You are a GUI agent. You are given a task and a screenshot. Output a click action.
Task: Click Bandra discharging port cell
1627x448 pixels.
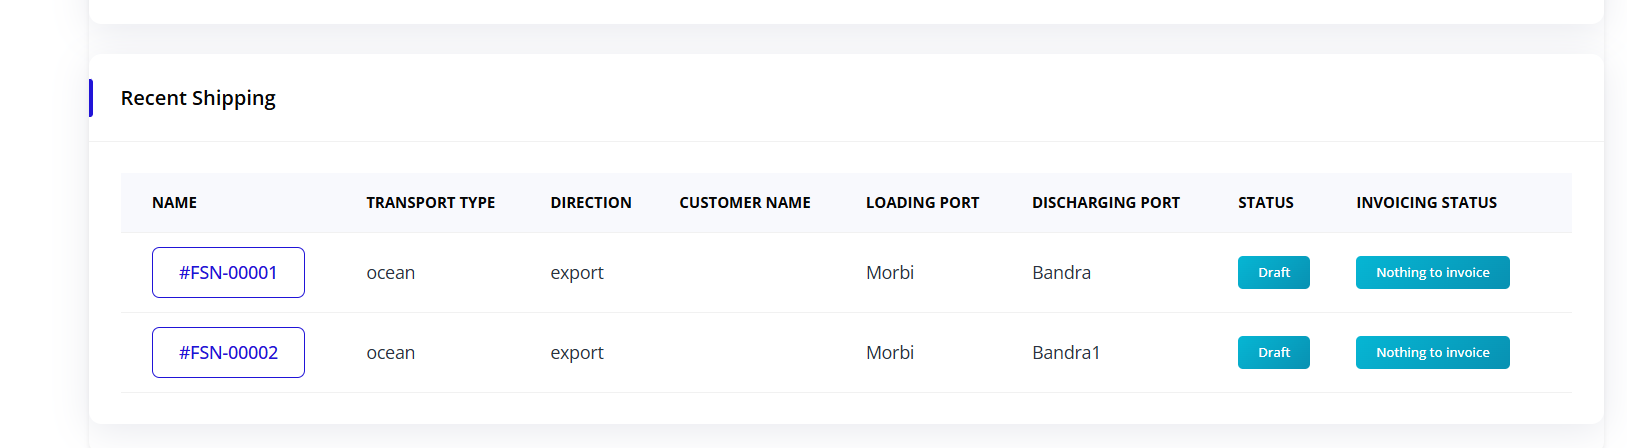click(1061, 272)
